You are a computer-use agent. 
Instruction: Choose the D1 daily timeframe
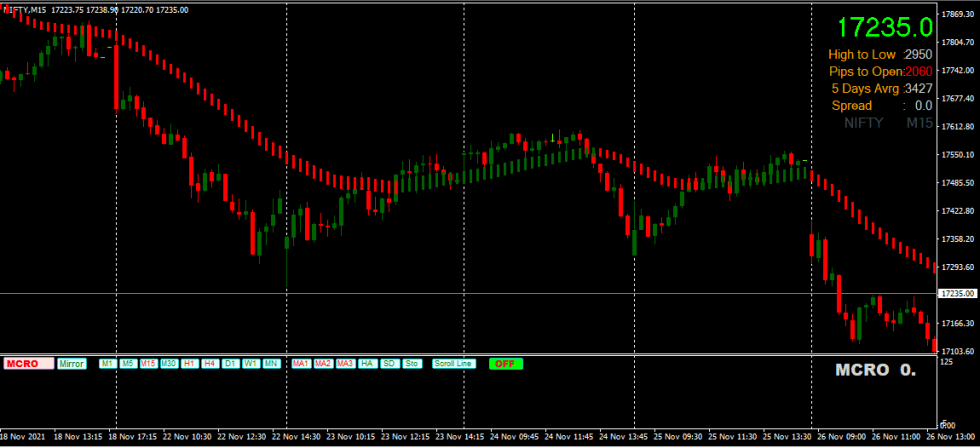click(x=230, y=364)
